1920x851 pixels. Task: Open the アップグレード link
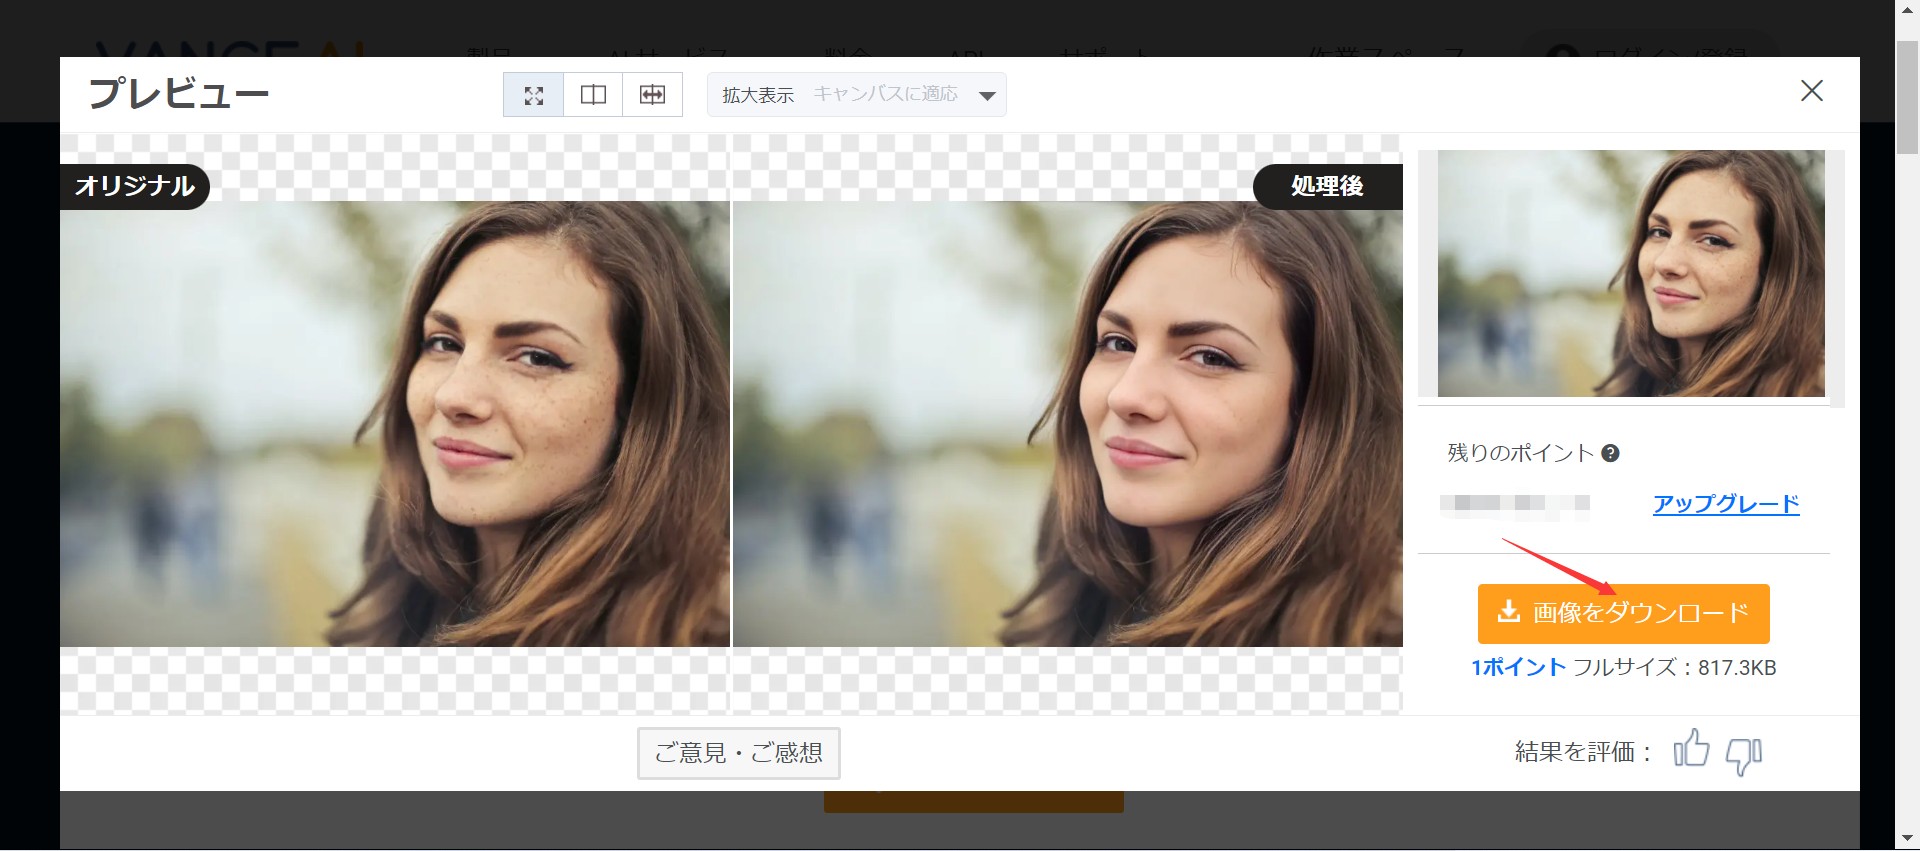tap(1726, 504)
